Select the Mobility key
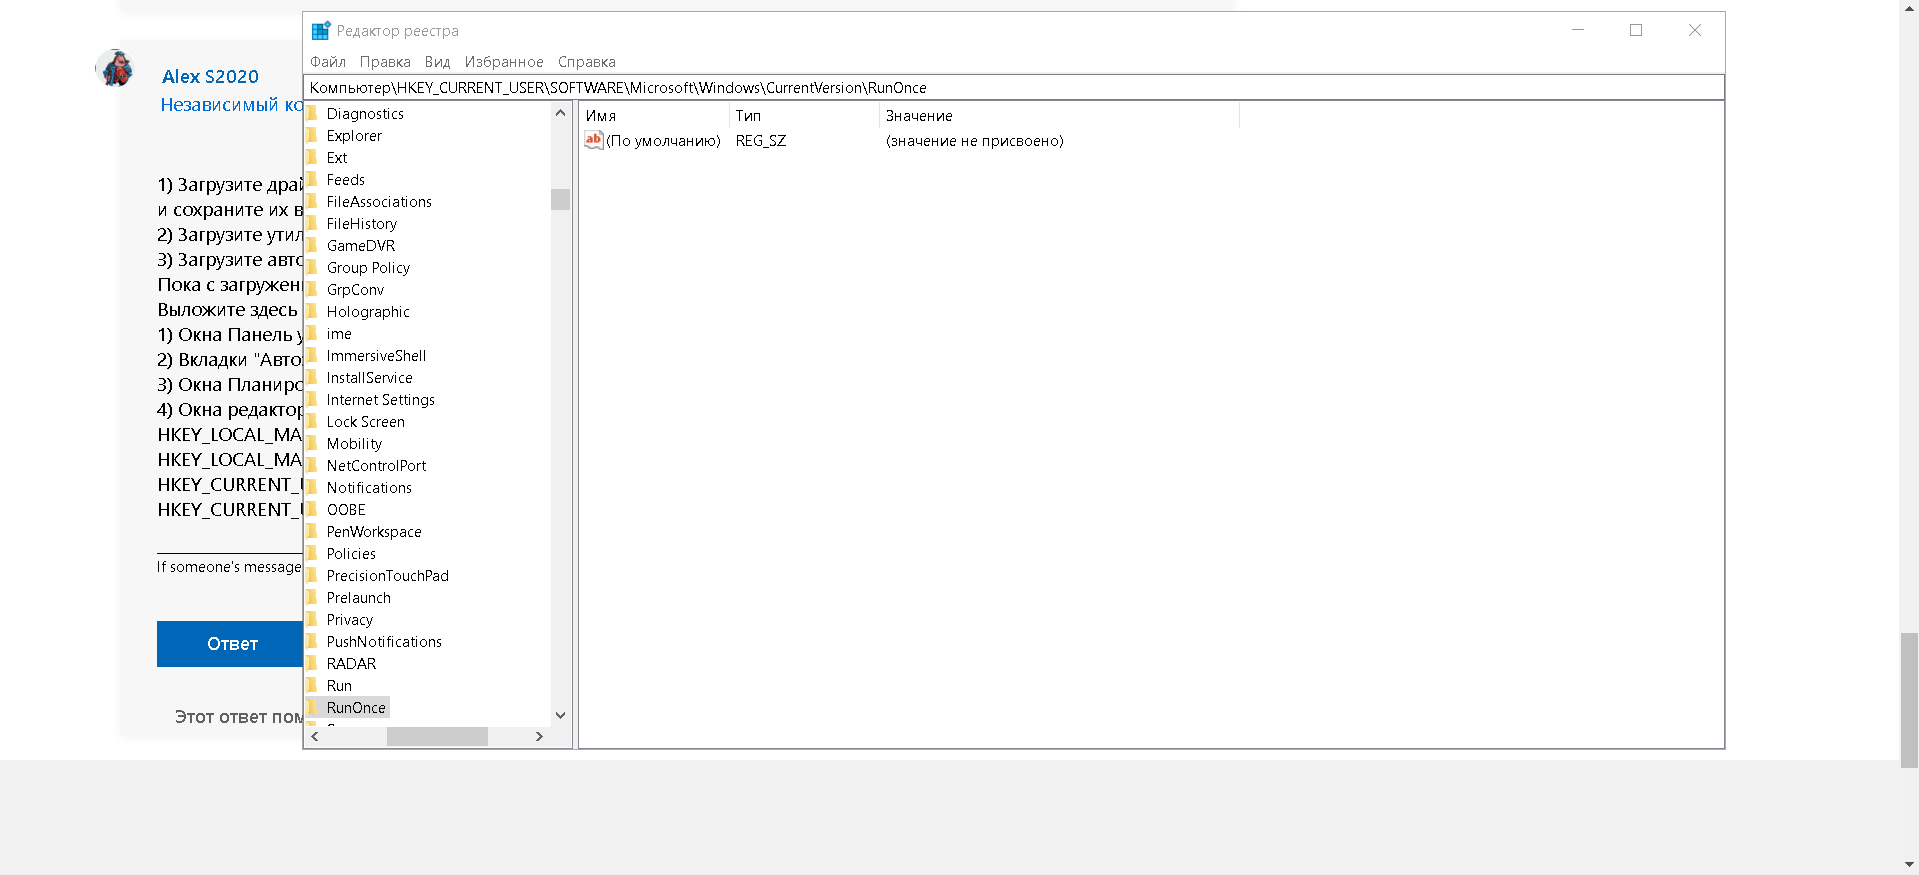The image size is (1919, 875). pos(354,444)
